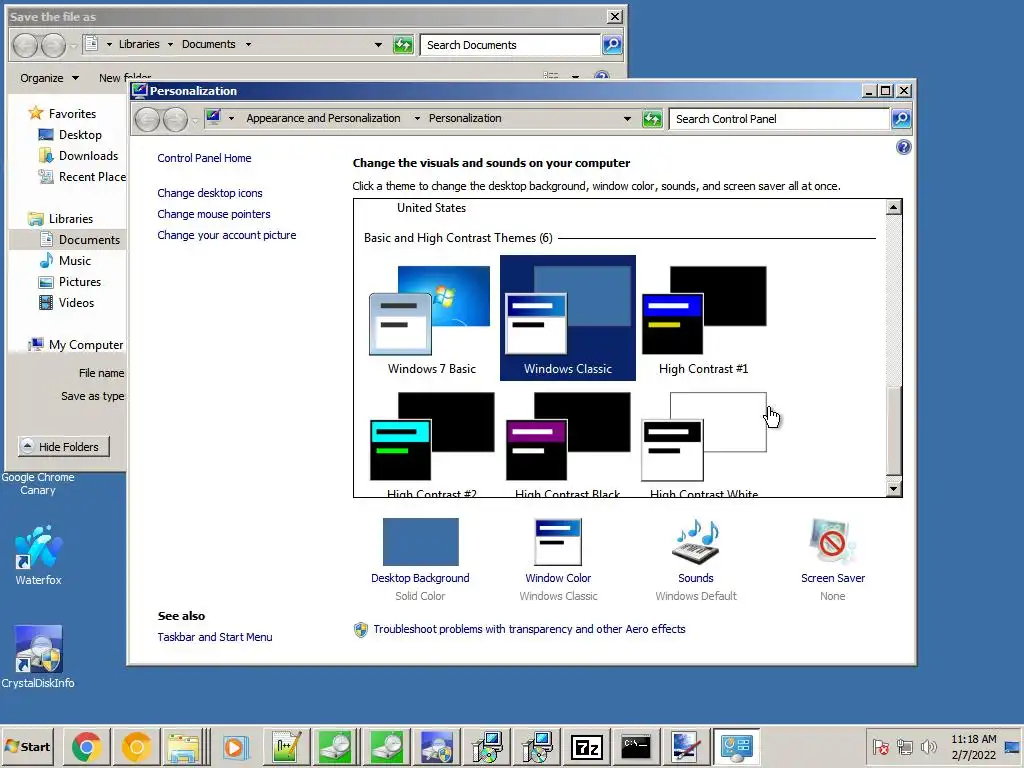Select the High Contrast #2 theme
Image resolution: width=1024 pixels, height=768 pixels.
click(x=431, y=443)
